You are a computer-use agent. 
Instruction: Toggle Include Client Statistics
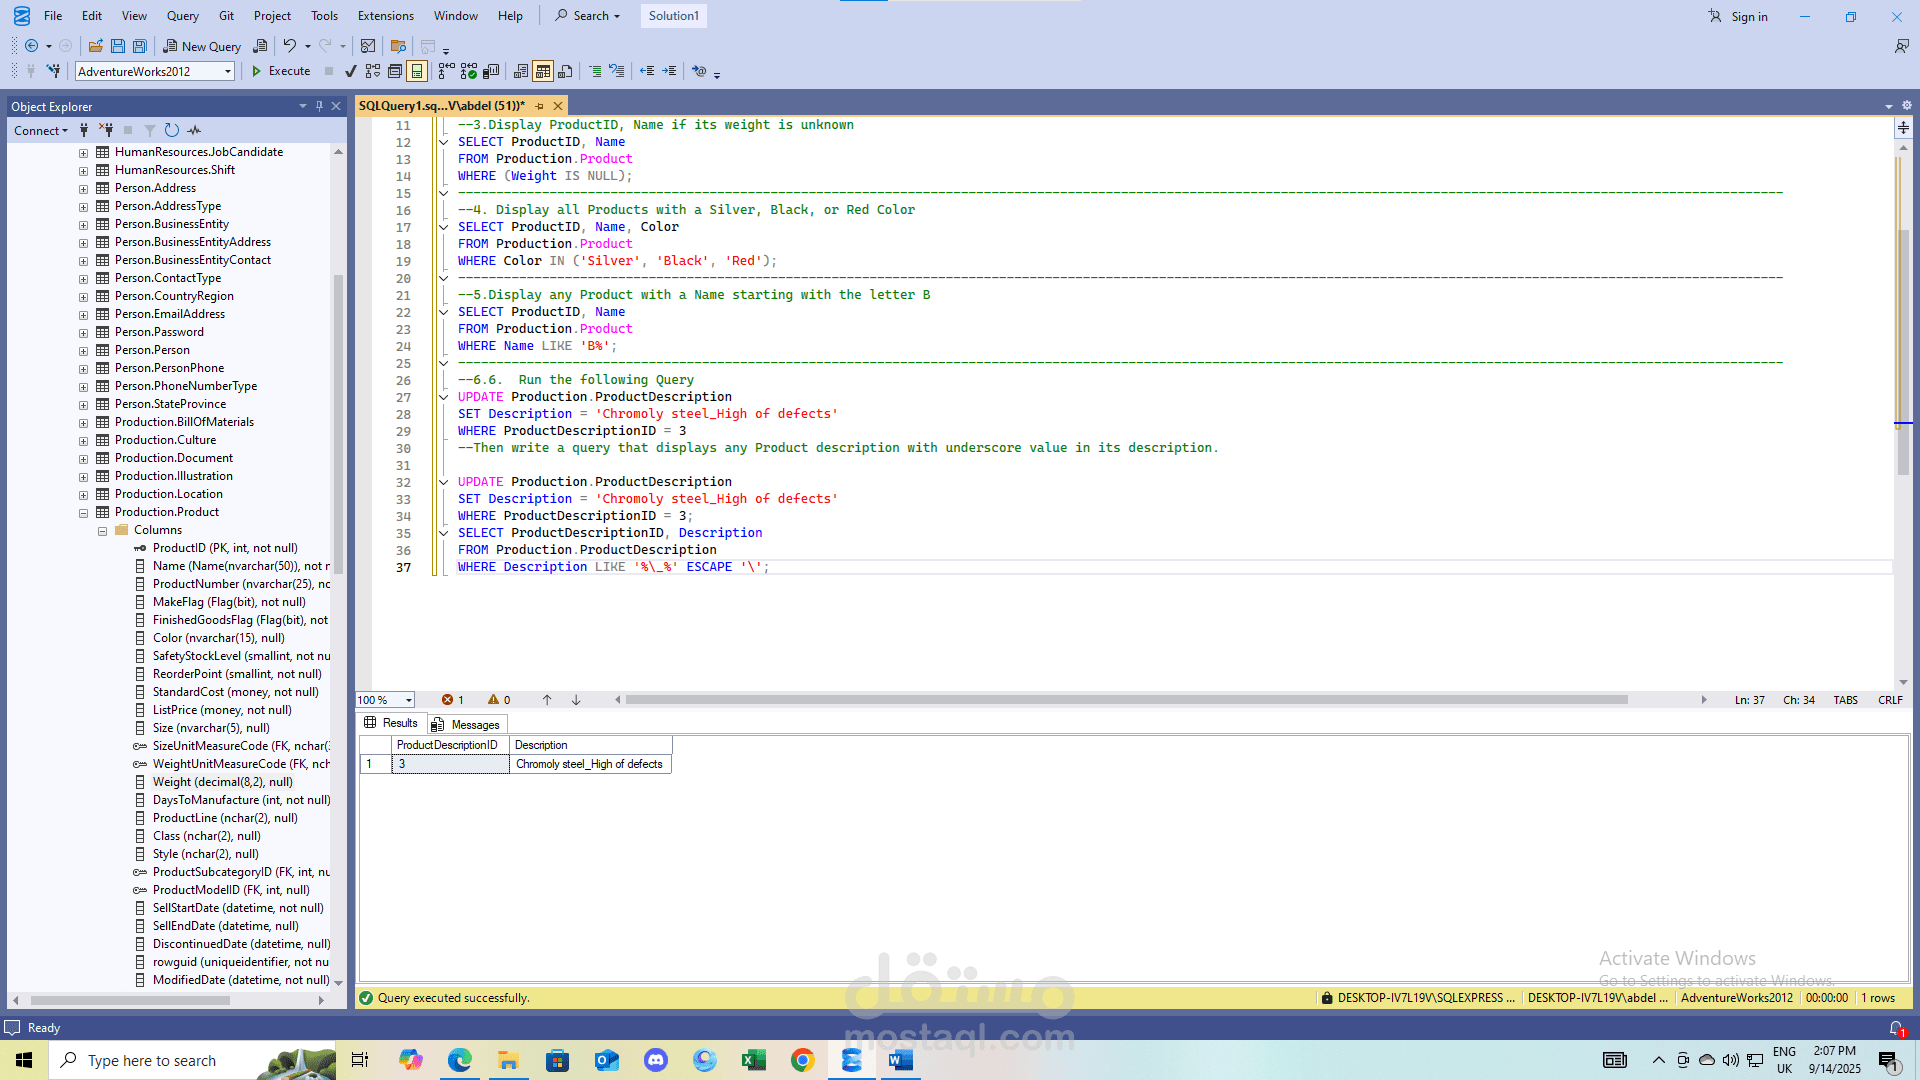[491, 71]
